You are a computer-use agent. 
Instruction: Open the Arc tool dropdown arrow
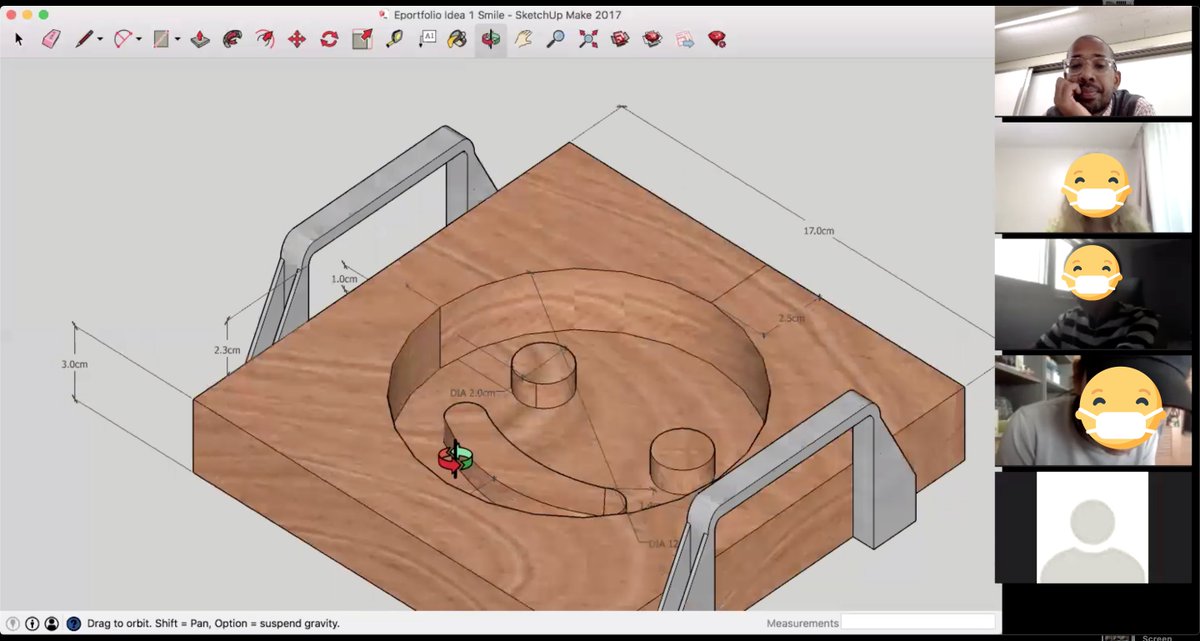[139, 40]
